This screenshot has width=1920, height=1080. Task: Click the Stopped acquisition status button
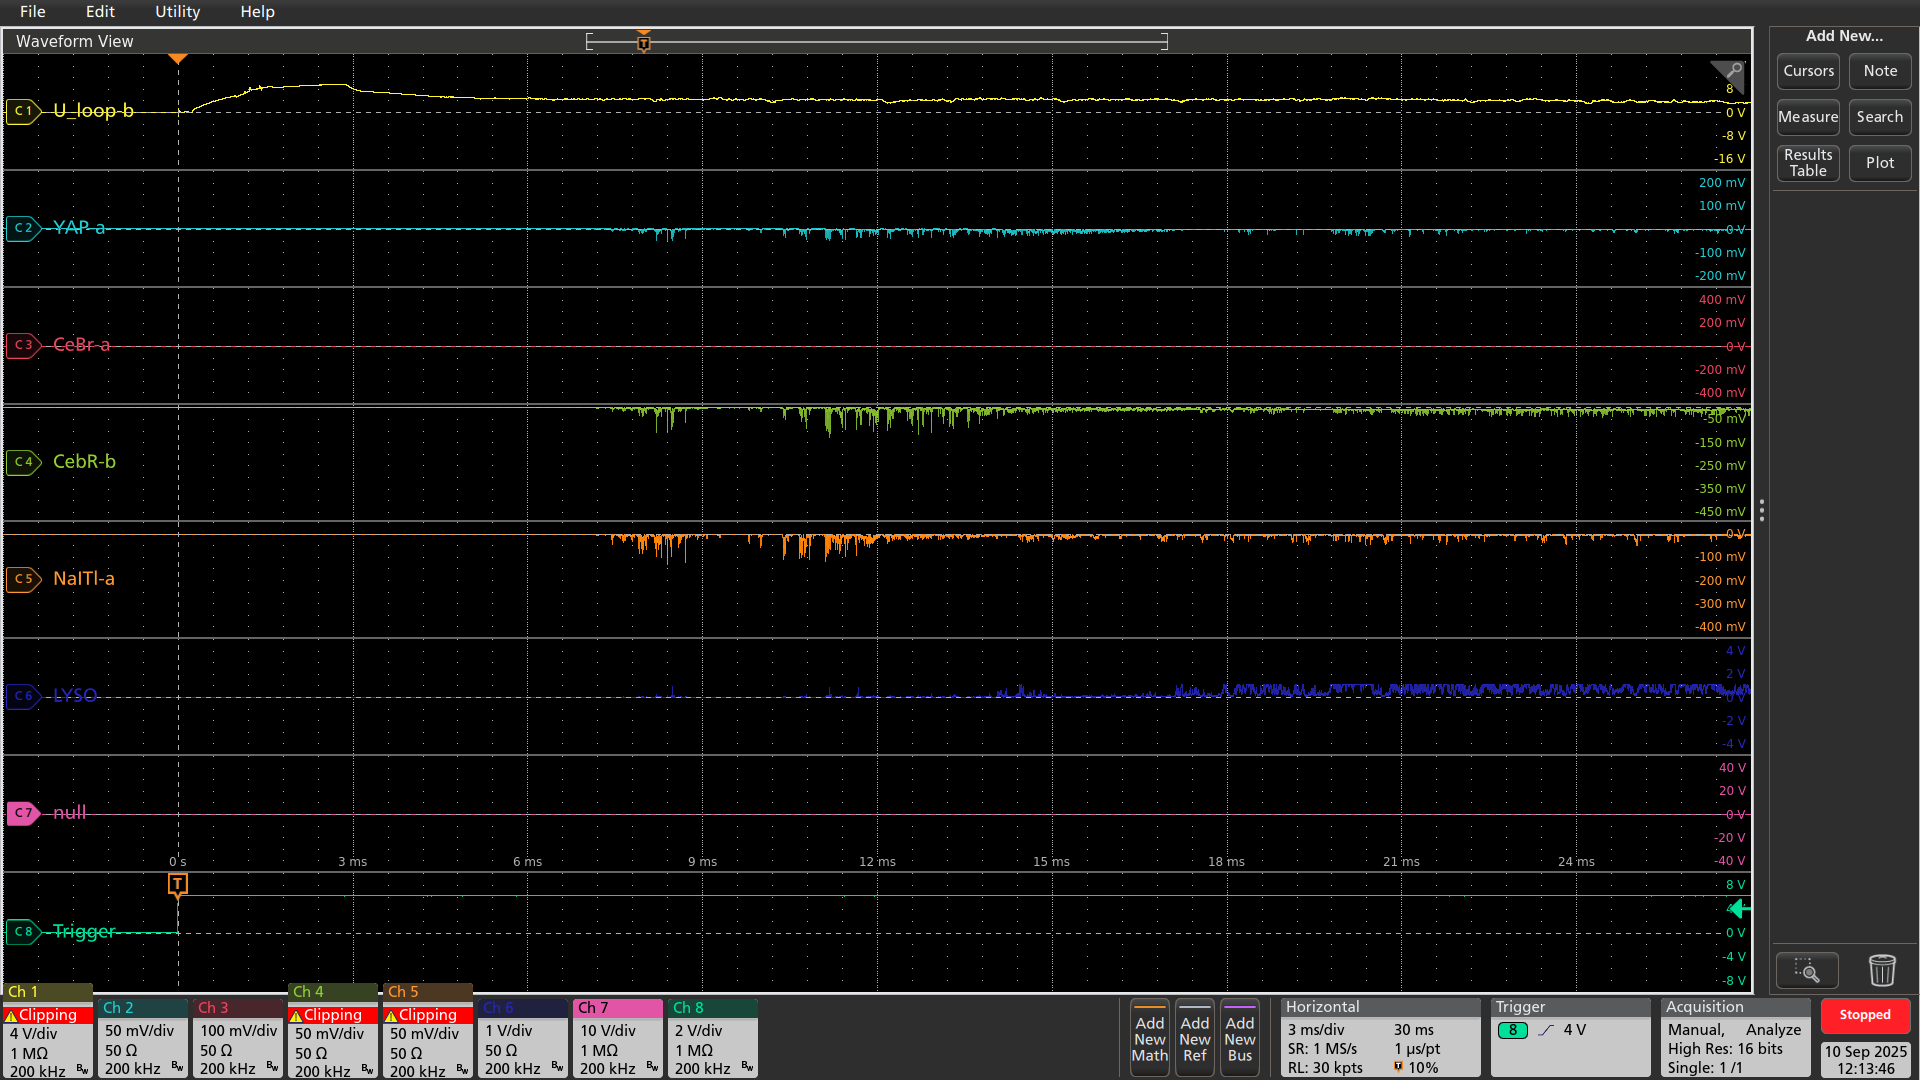click(x=1864, y=1015)
